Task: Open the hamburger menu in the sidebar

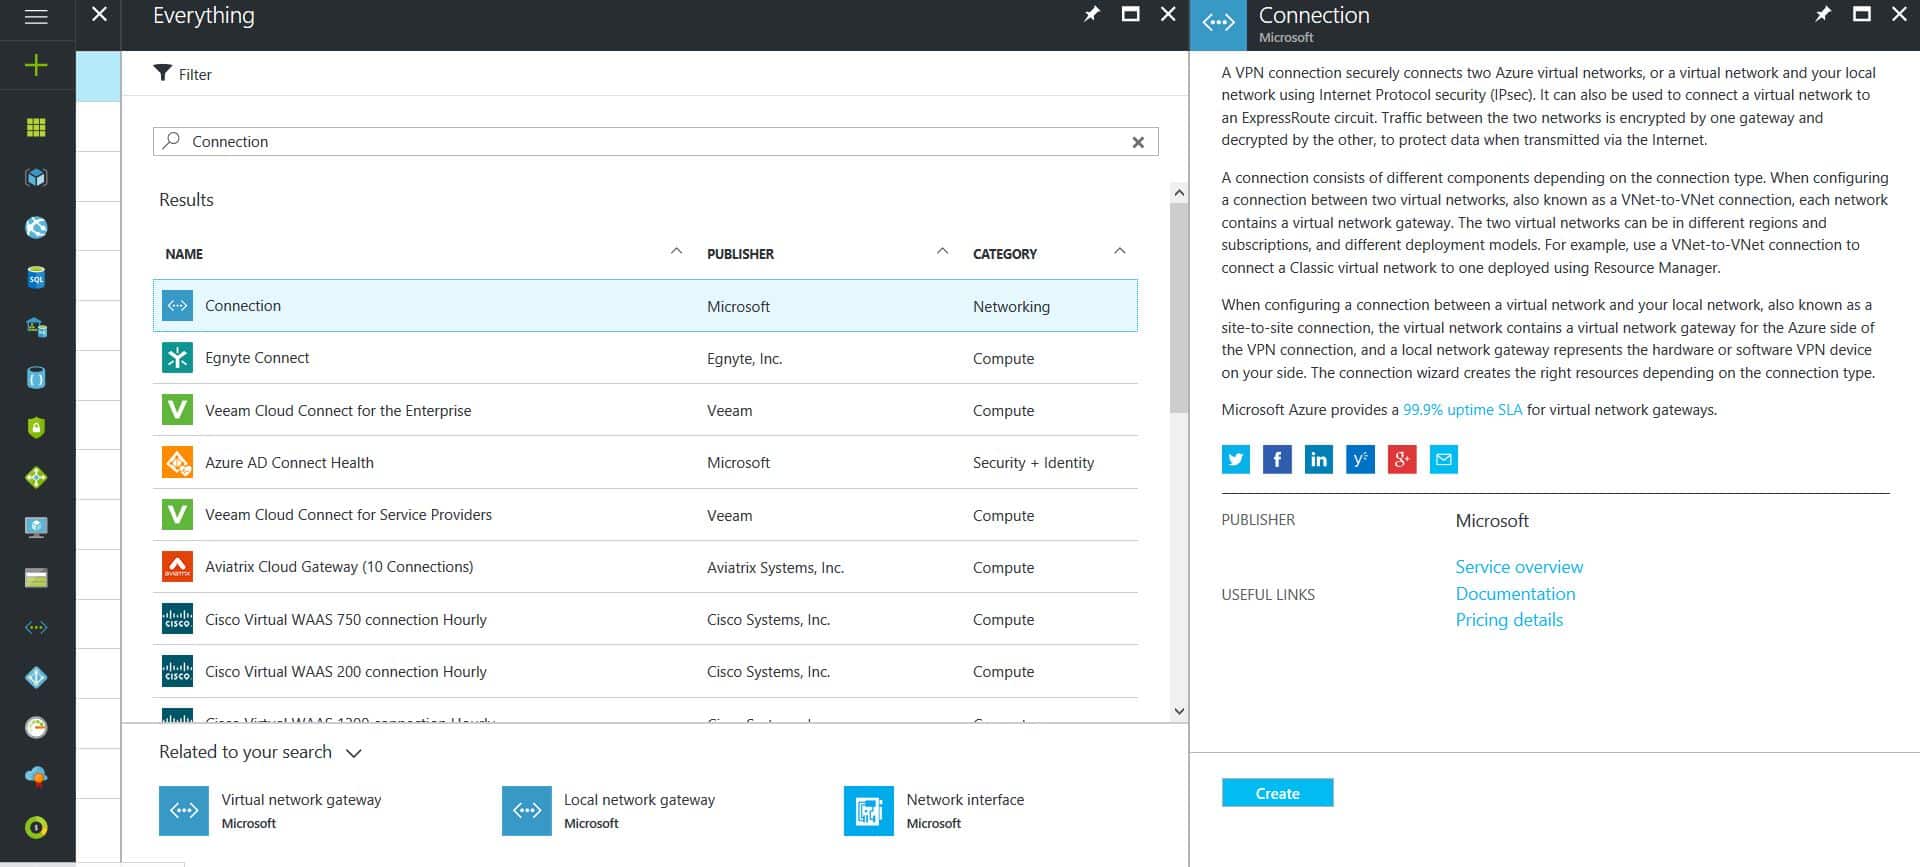Action: point(36,17)
